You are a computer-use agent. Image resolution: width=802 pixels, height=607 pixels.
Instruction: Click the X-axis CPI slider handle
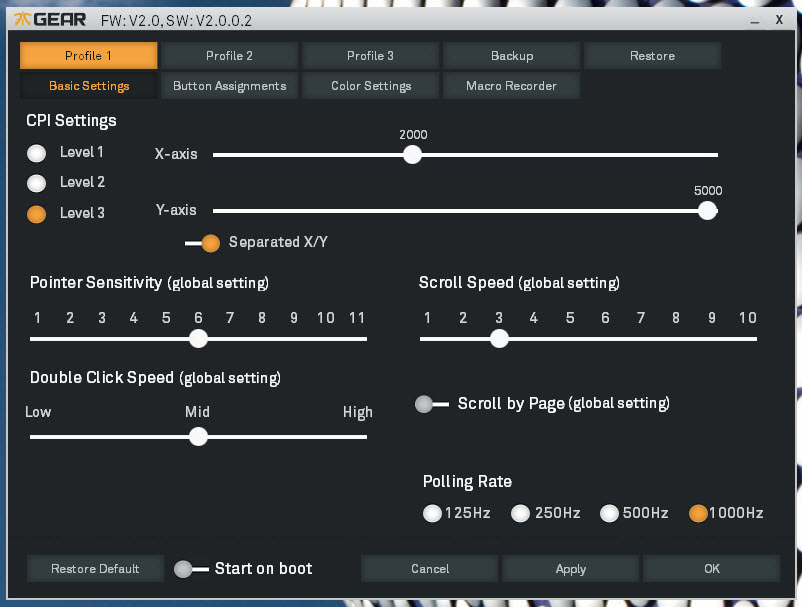pos(412,154)
